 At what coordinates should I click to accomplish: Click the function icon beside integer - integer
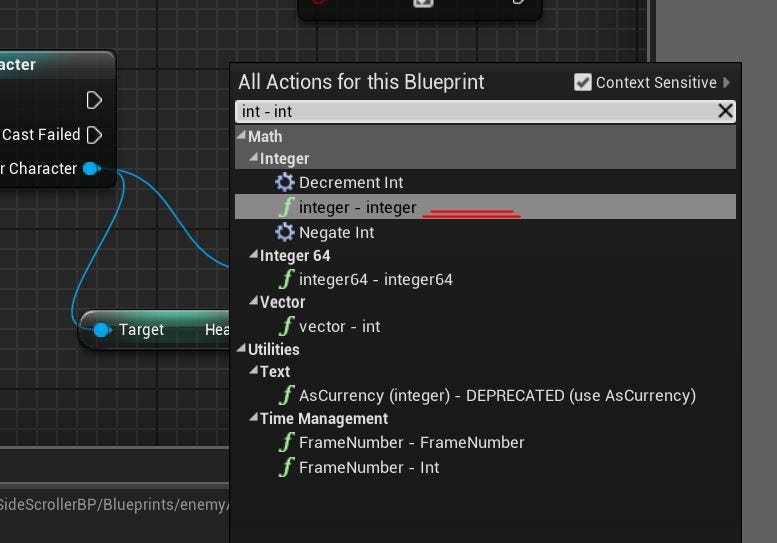(x=286, y=207)
